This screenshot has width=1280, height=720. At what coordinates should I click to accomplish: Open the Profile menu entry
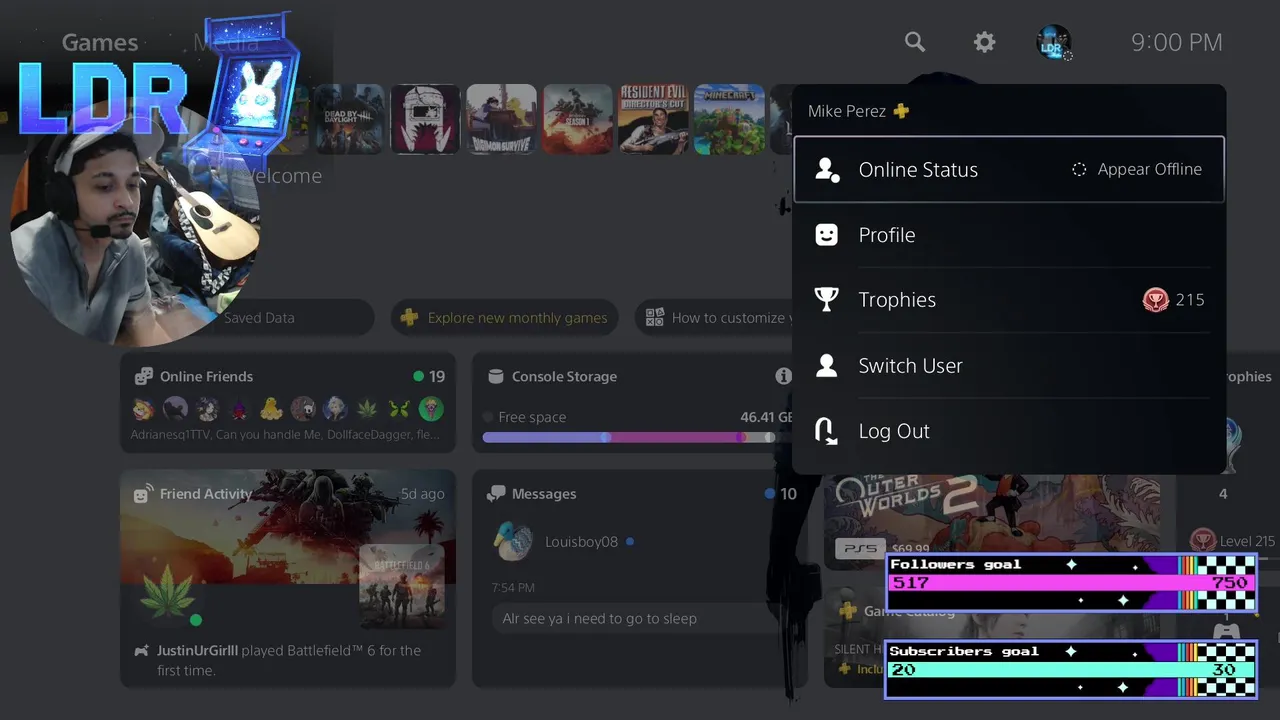[1009, 235]
